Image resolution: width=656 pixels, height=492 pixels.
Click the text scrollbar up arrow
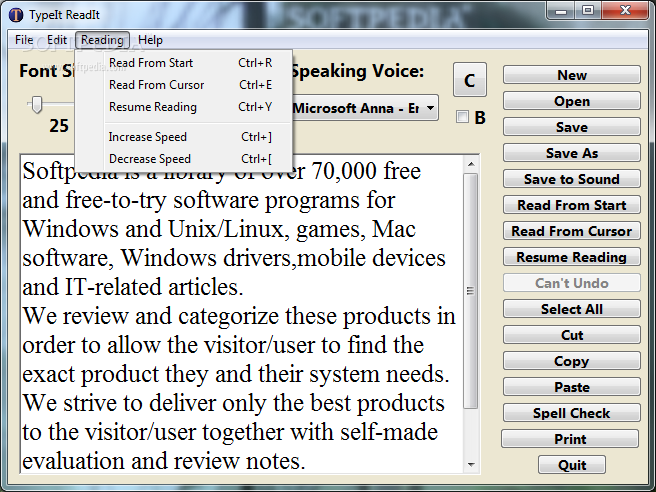point(471,164)
